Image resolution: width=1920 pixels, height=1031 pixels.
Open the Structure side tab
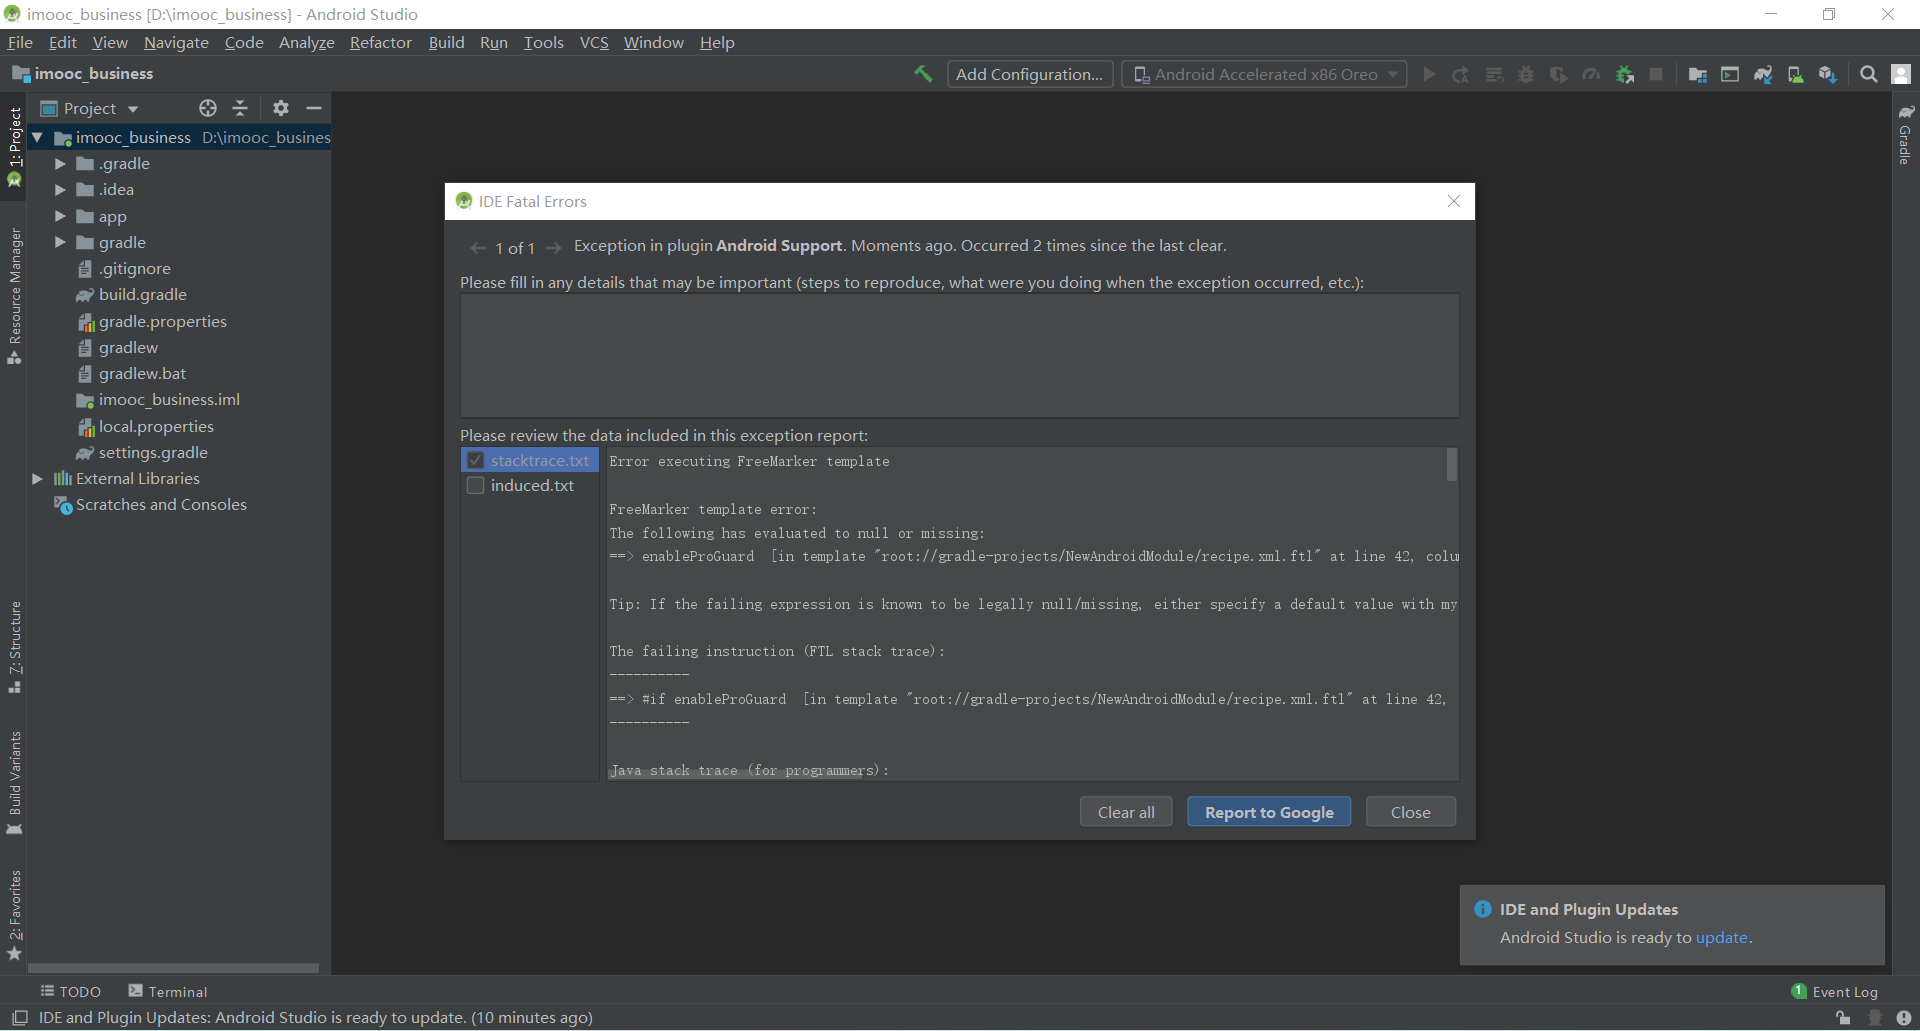pyautogui.click(x=14, y=647)
